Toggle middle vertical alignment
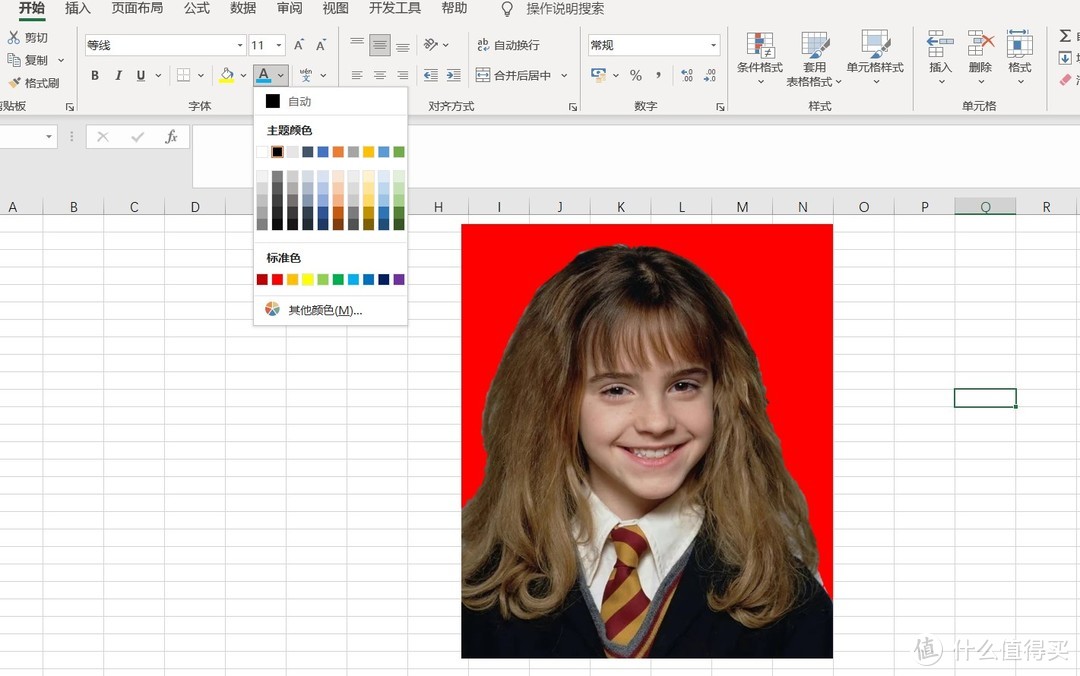Screen dimensions: 1080x676 pyautogui.click(x=380, y=45)
